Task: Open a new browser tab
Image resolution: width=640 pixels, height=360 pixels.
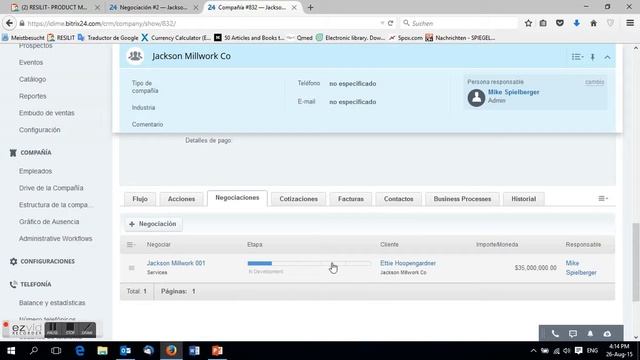Action: coord(311,7)
